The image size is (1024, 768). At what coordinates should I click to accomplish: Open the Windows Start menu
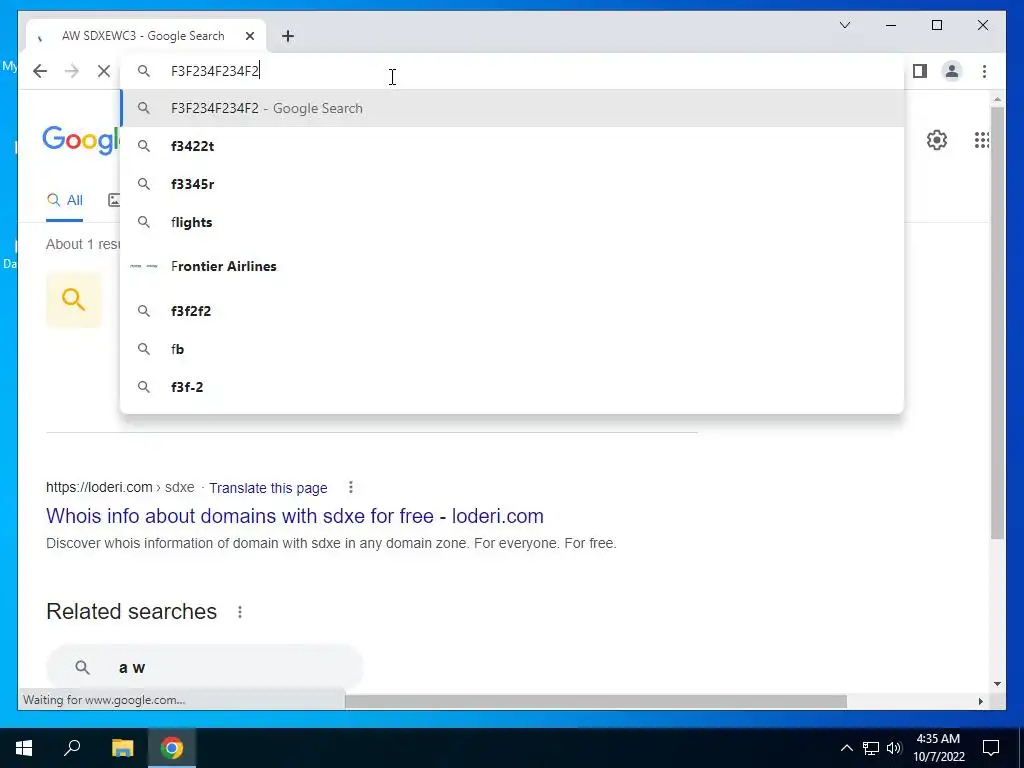[24, 748]
